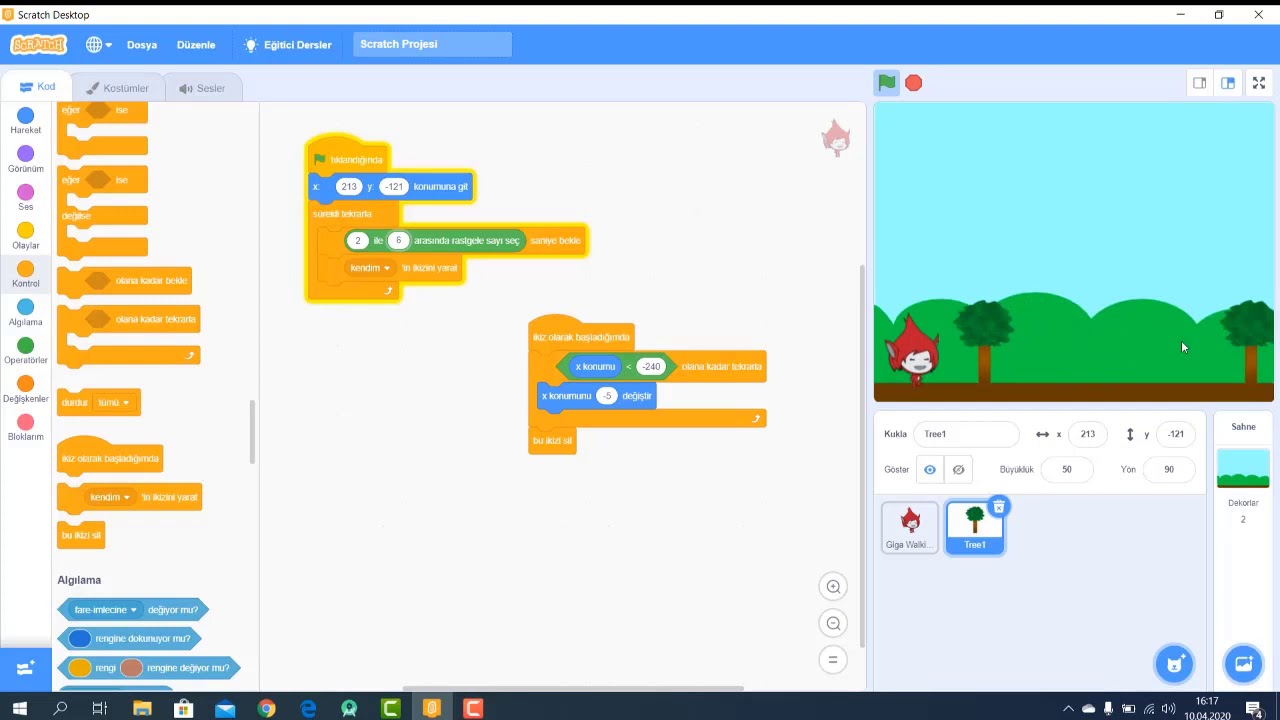Open the add extension button

coord(26,667)
